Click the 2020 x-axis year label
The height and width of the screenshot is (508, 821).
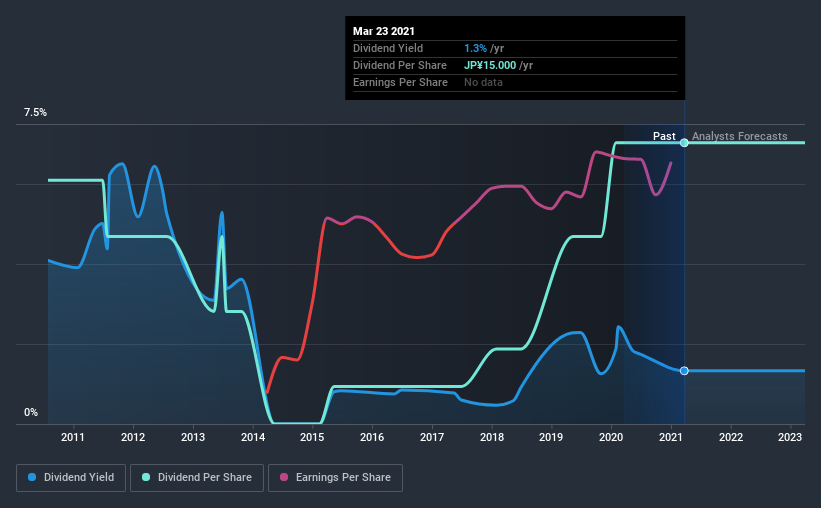(x=611, y=437)
